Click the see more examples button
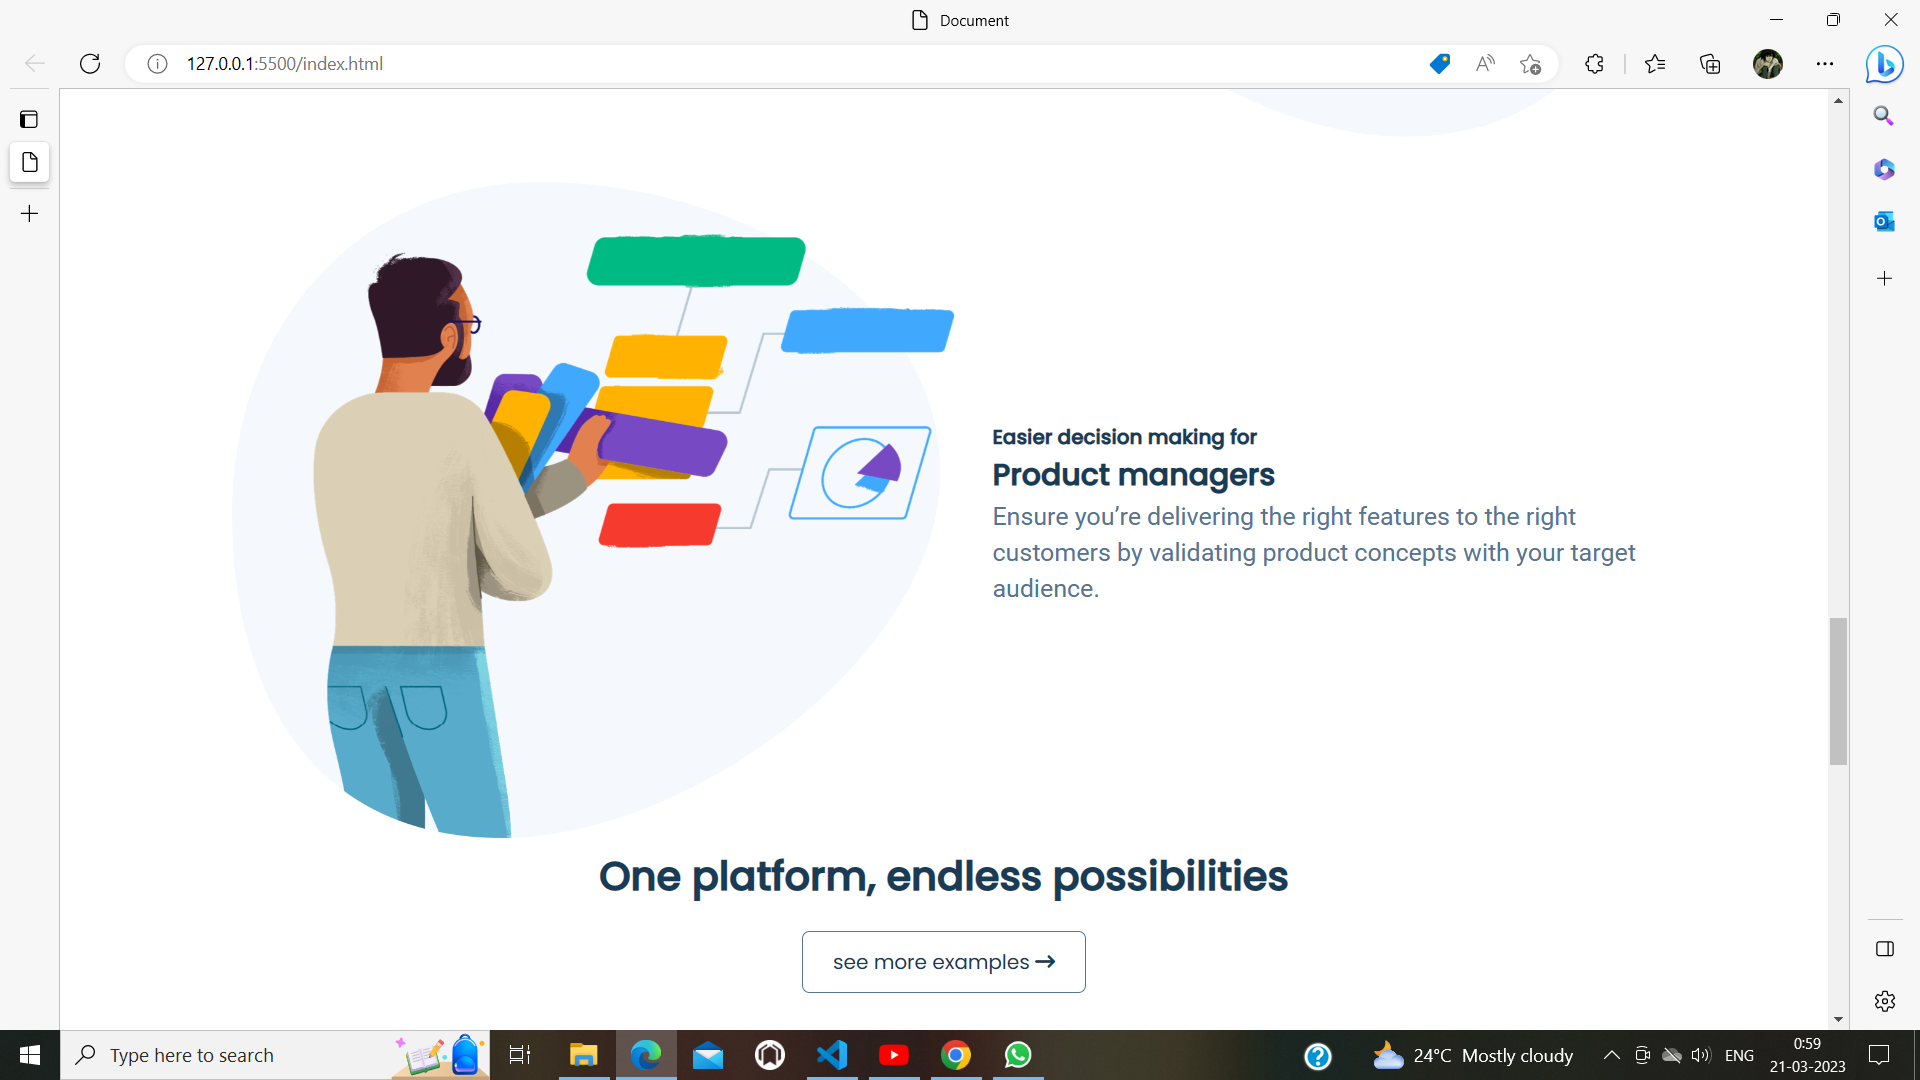Screen dimensions: 1920x1080 click(x=943, y=962)
